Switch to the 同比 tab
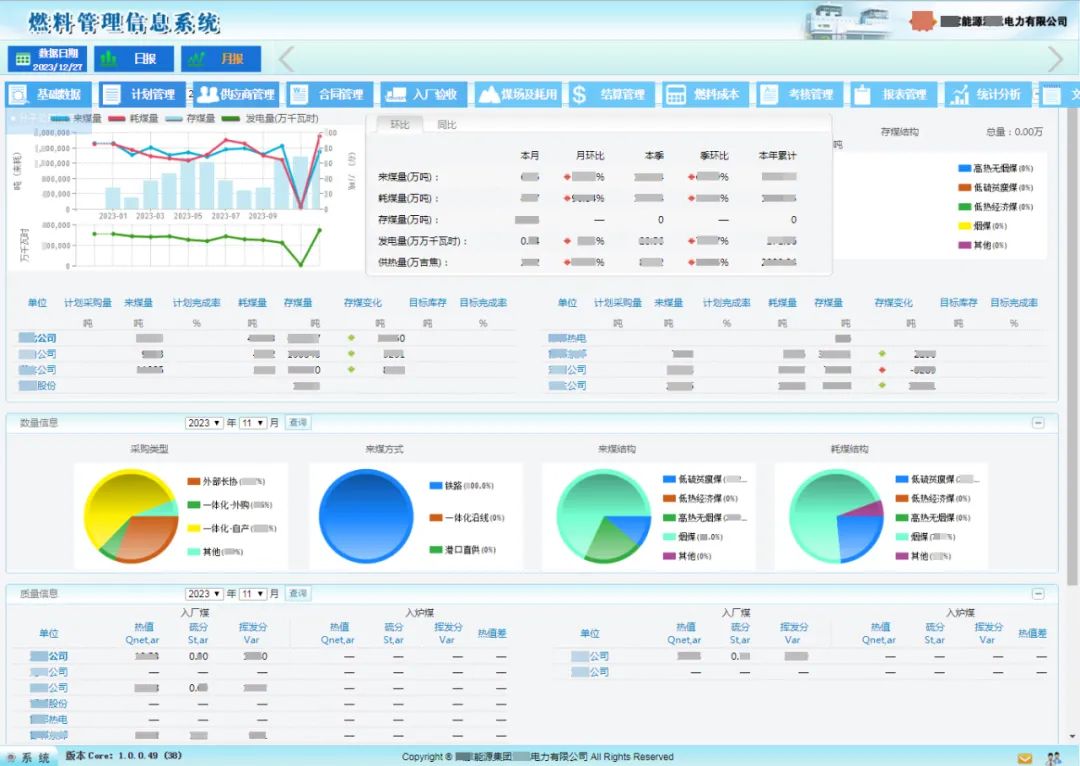1080x766 pixels. 447,125
